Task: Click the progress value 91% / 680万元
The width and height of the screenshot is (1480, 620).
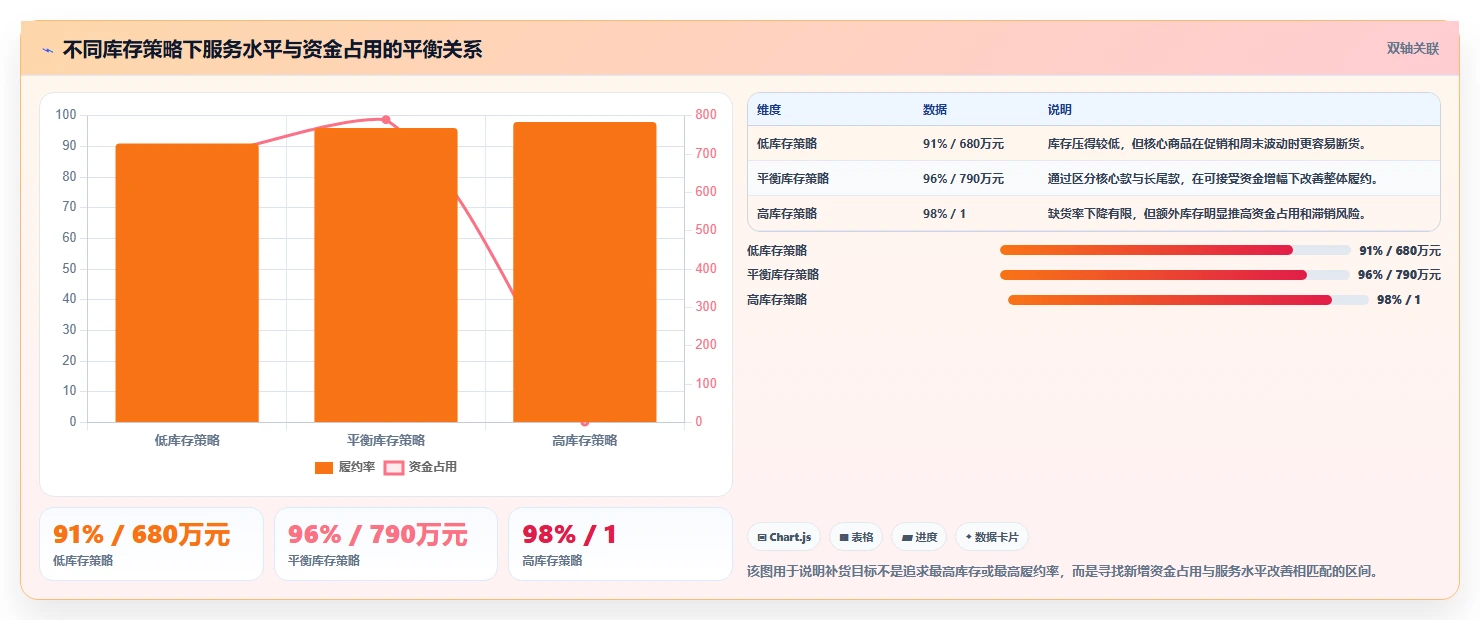Action: coord(1400,250)
